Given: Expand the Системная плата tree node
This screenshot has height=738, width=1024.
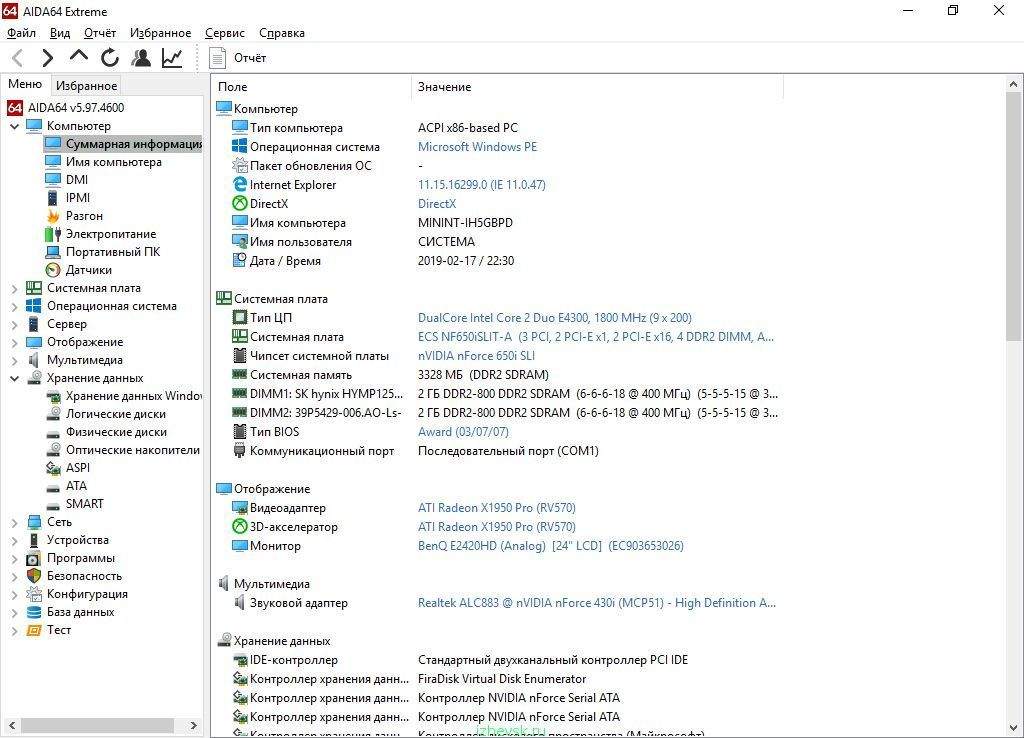Looking at the screenshot, I should 14,288.
